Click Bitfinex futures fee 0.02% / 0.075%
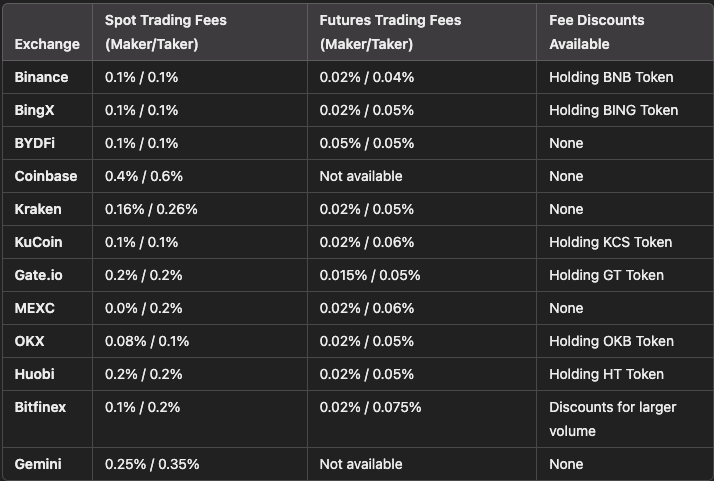 [x=370, y=407]
